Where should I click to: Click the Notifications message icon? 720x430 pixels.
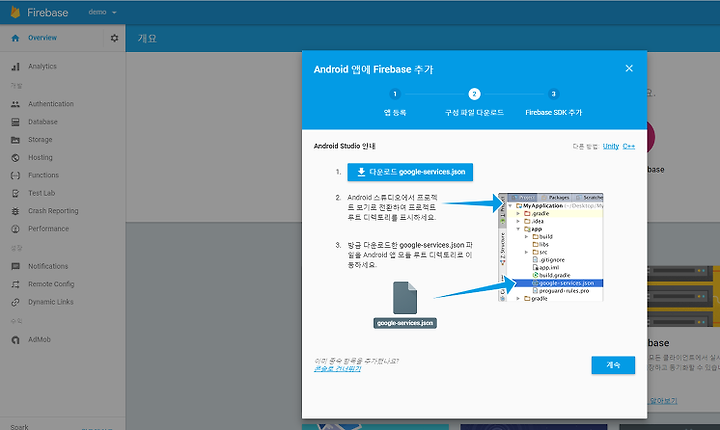[15, 266]
